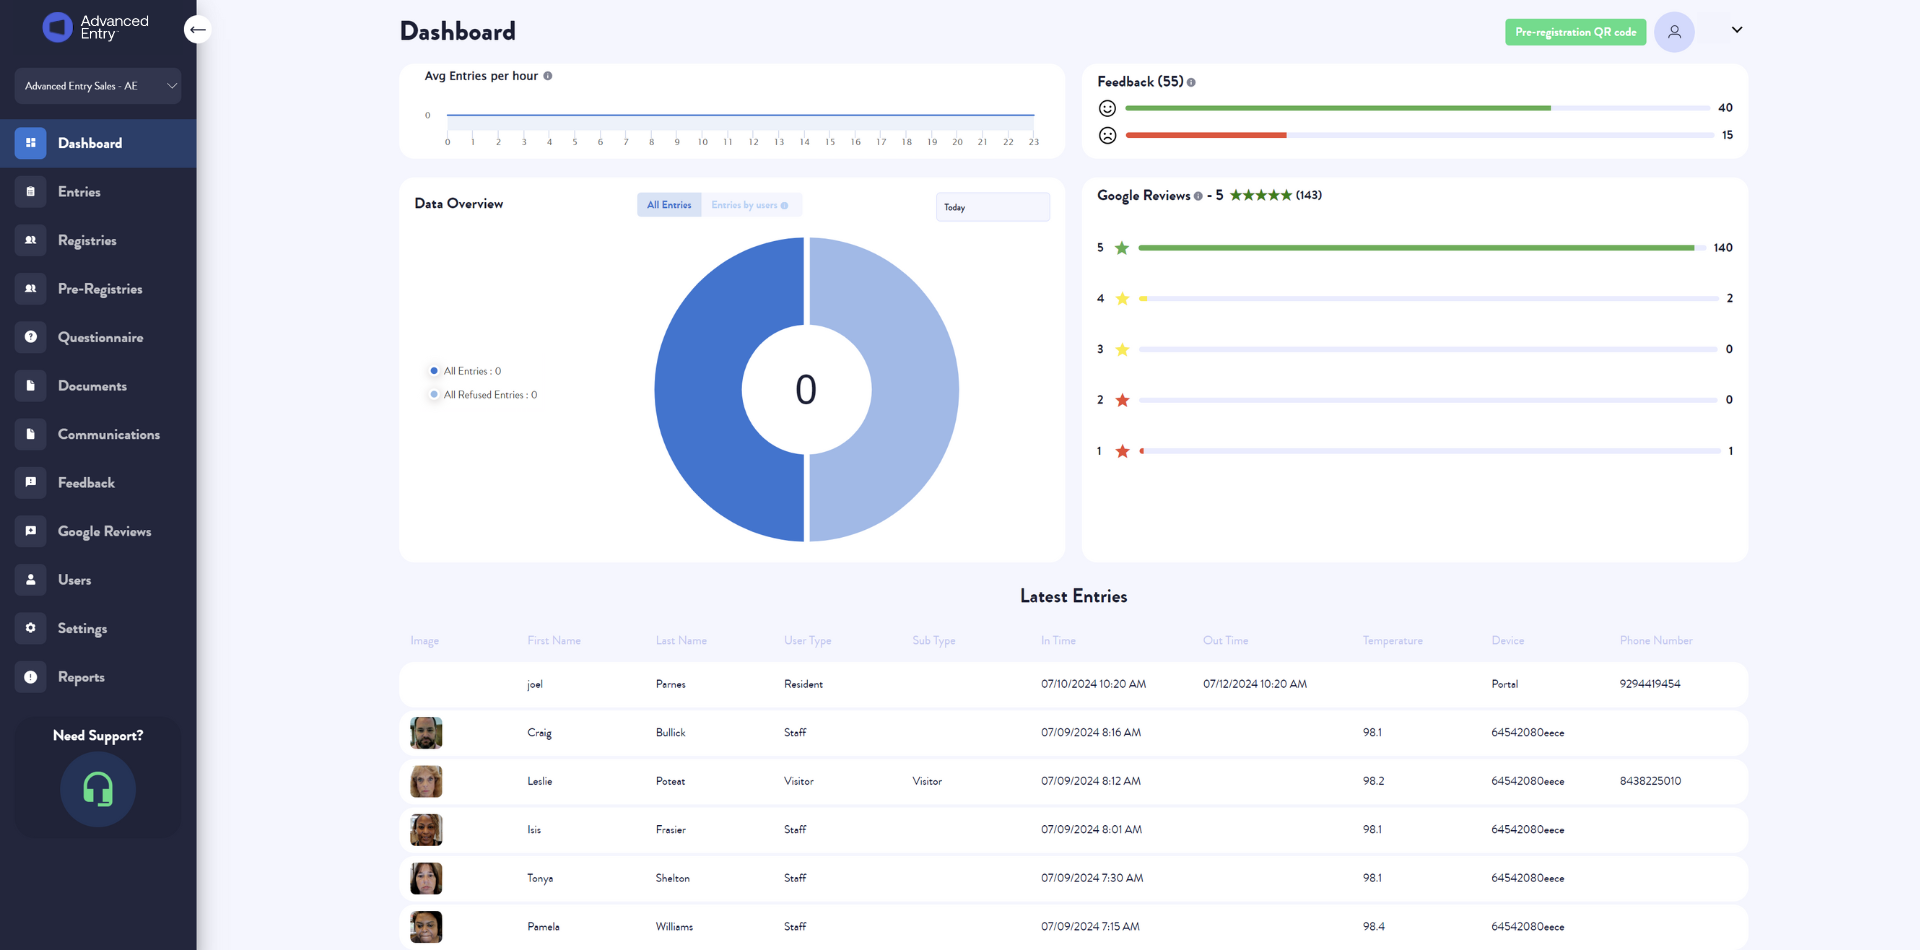The image size is (1920, 950).
Task: Click the Need Support headset button
Action: (x=97, y=789)
